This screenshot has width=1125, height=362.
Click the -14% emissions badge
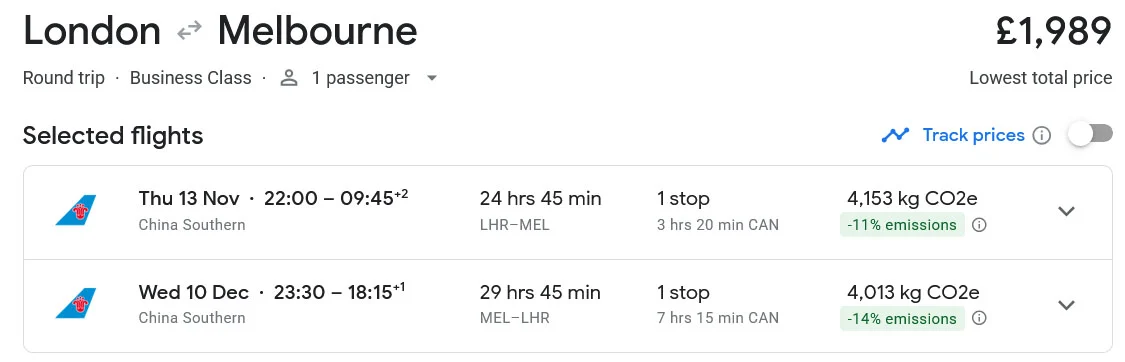902,318
